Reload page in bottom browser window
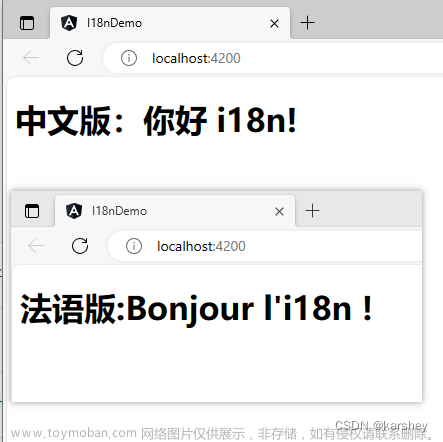 click(80, 246)
